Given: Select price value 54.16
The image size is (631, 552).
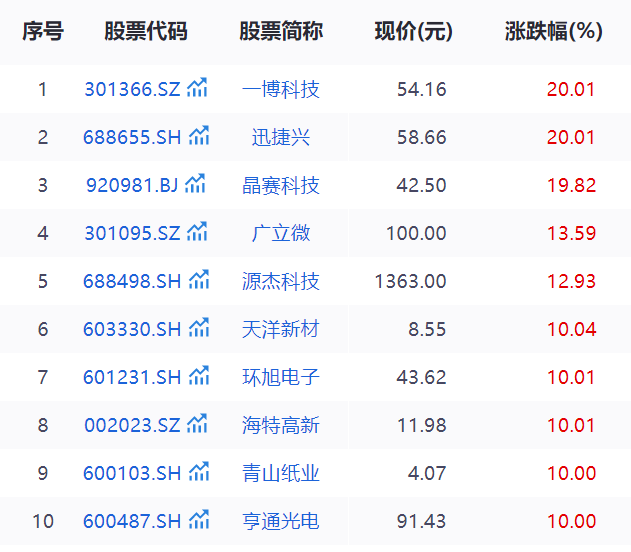Looking at the screenshot, I should [422, 89].
